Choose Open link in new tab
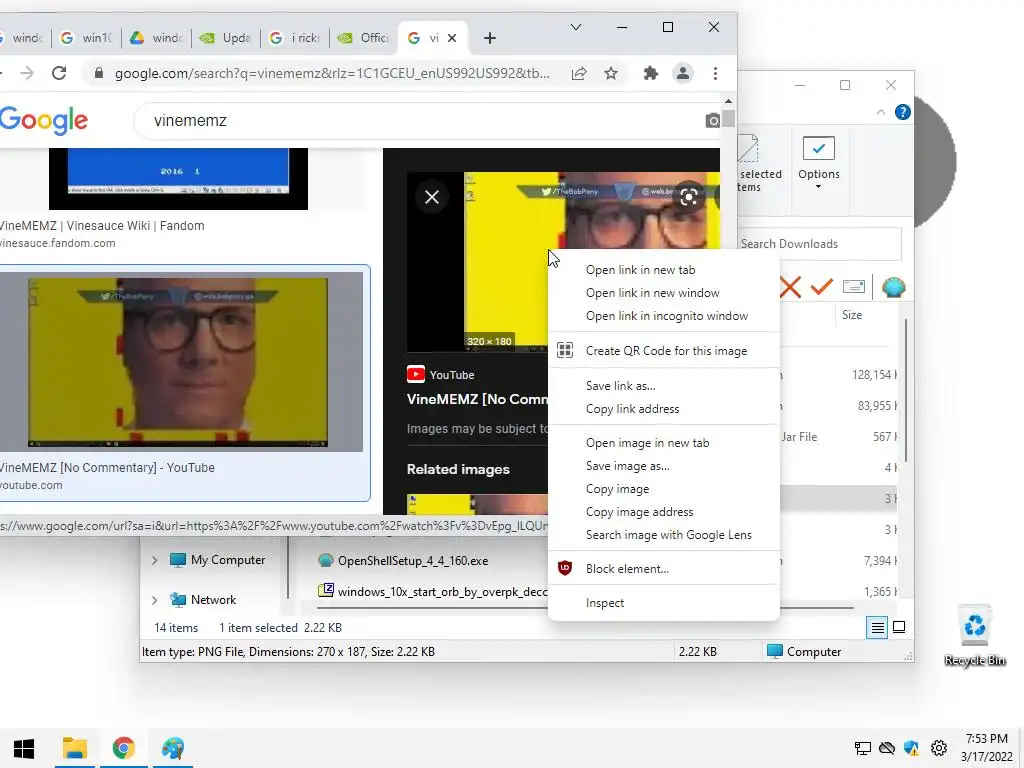Viewport: 1024px width, 768px height. [x=664, y=270]
